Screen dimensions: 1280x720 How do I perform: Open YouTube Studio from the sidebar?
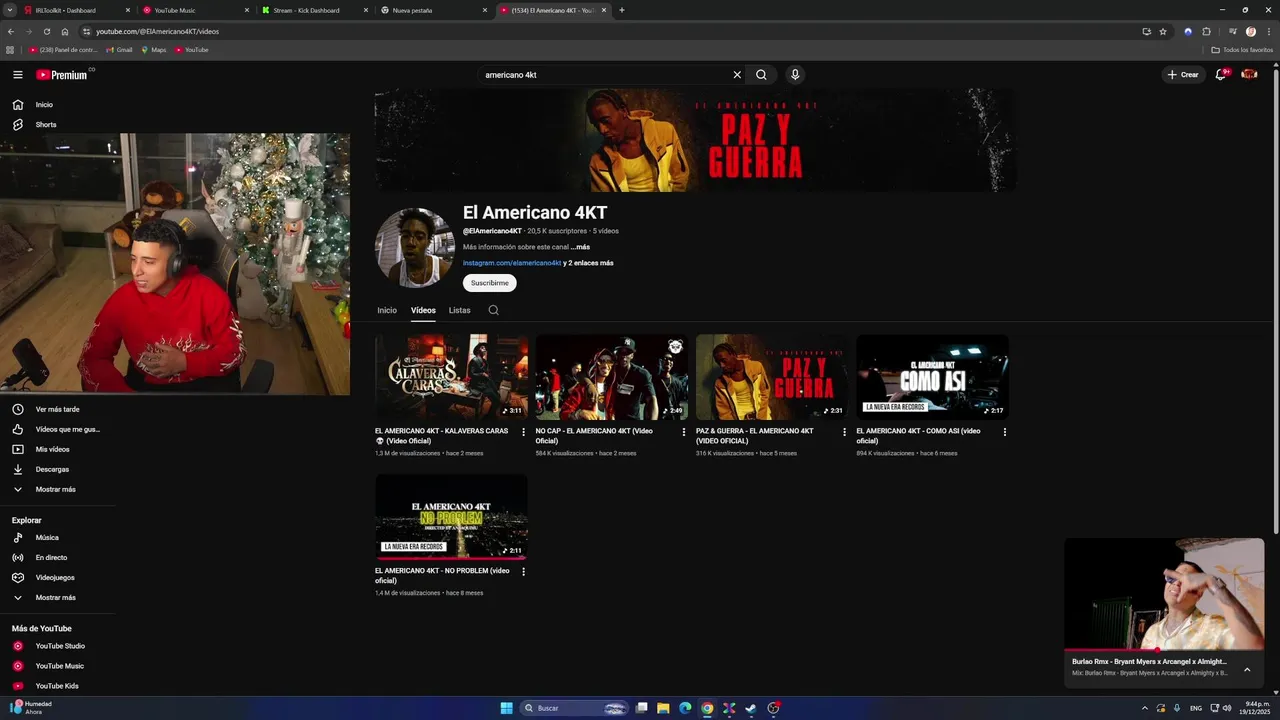[x=58, y=646]
